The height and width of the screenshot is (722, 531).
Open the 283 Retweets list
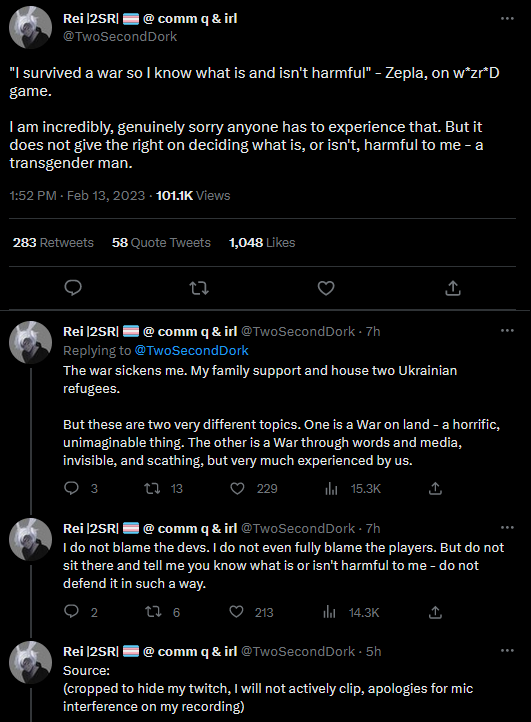pos(53,243)
